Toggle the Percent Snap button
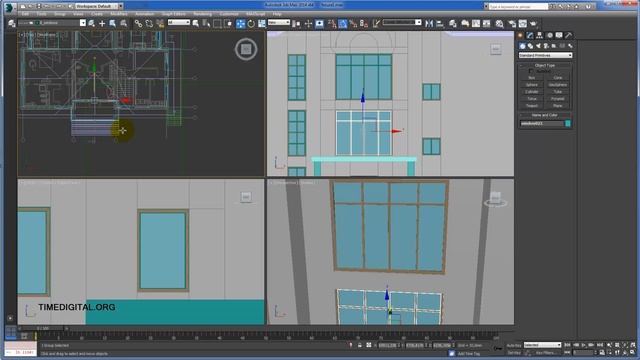The height and width of the screenshot is (360, 640). 353,23
